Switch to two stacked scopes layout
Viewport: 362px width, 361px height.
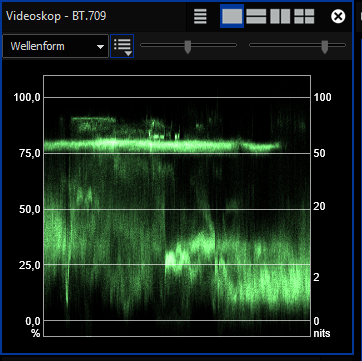[x=256, y=16]
